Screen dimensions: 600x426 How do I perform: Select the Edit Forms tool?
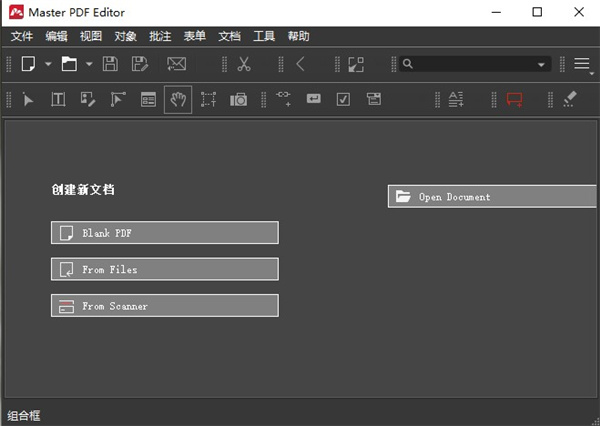(x=148, y=100)
